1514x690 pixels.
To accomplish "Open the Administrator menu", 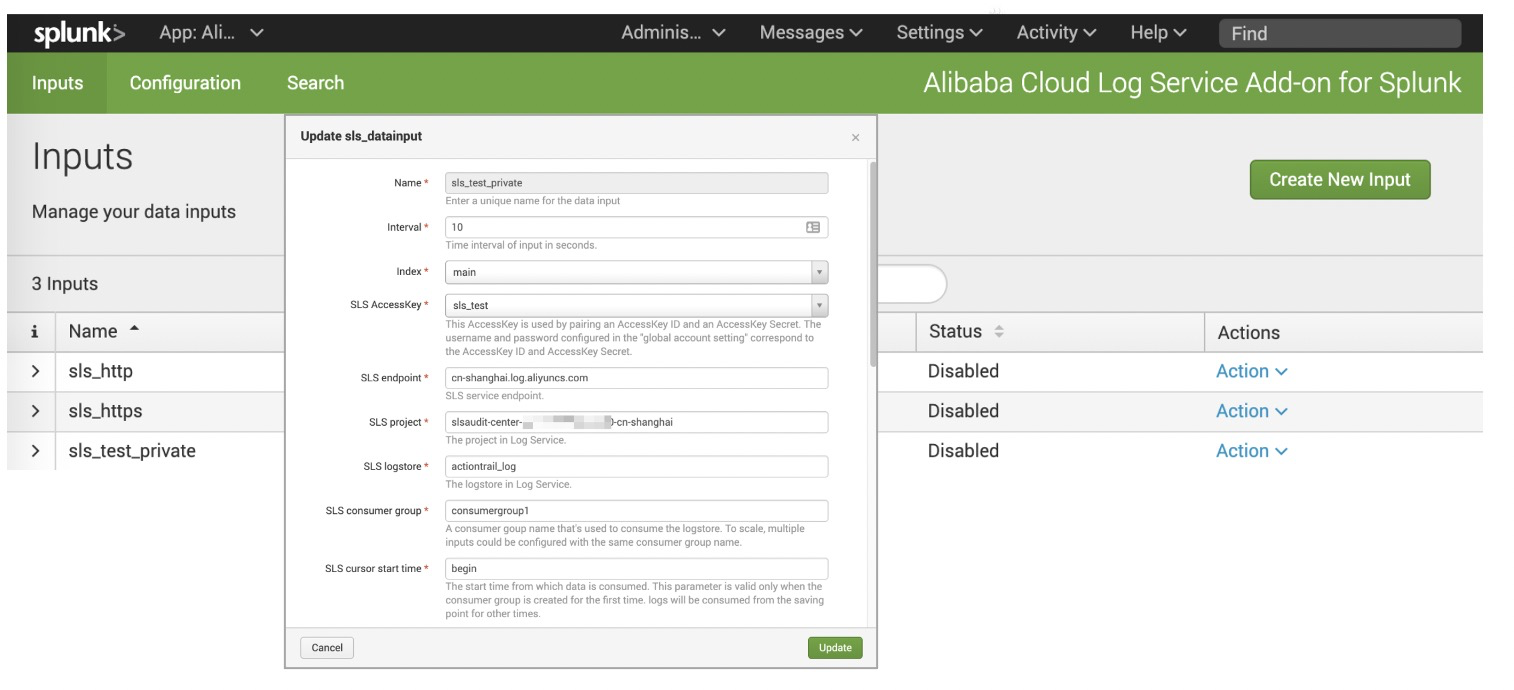I will pyautogui.click(x=673, y=33).
